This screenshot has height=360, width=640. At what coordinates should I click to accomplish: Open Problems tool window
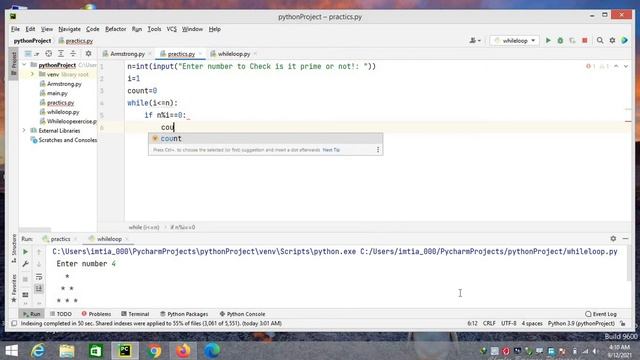click(x=96, y=314)
